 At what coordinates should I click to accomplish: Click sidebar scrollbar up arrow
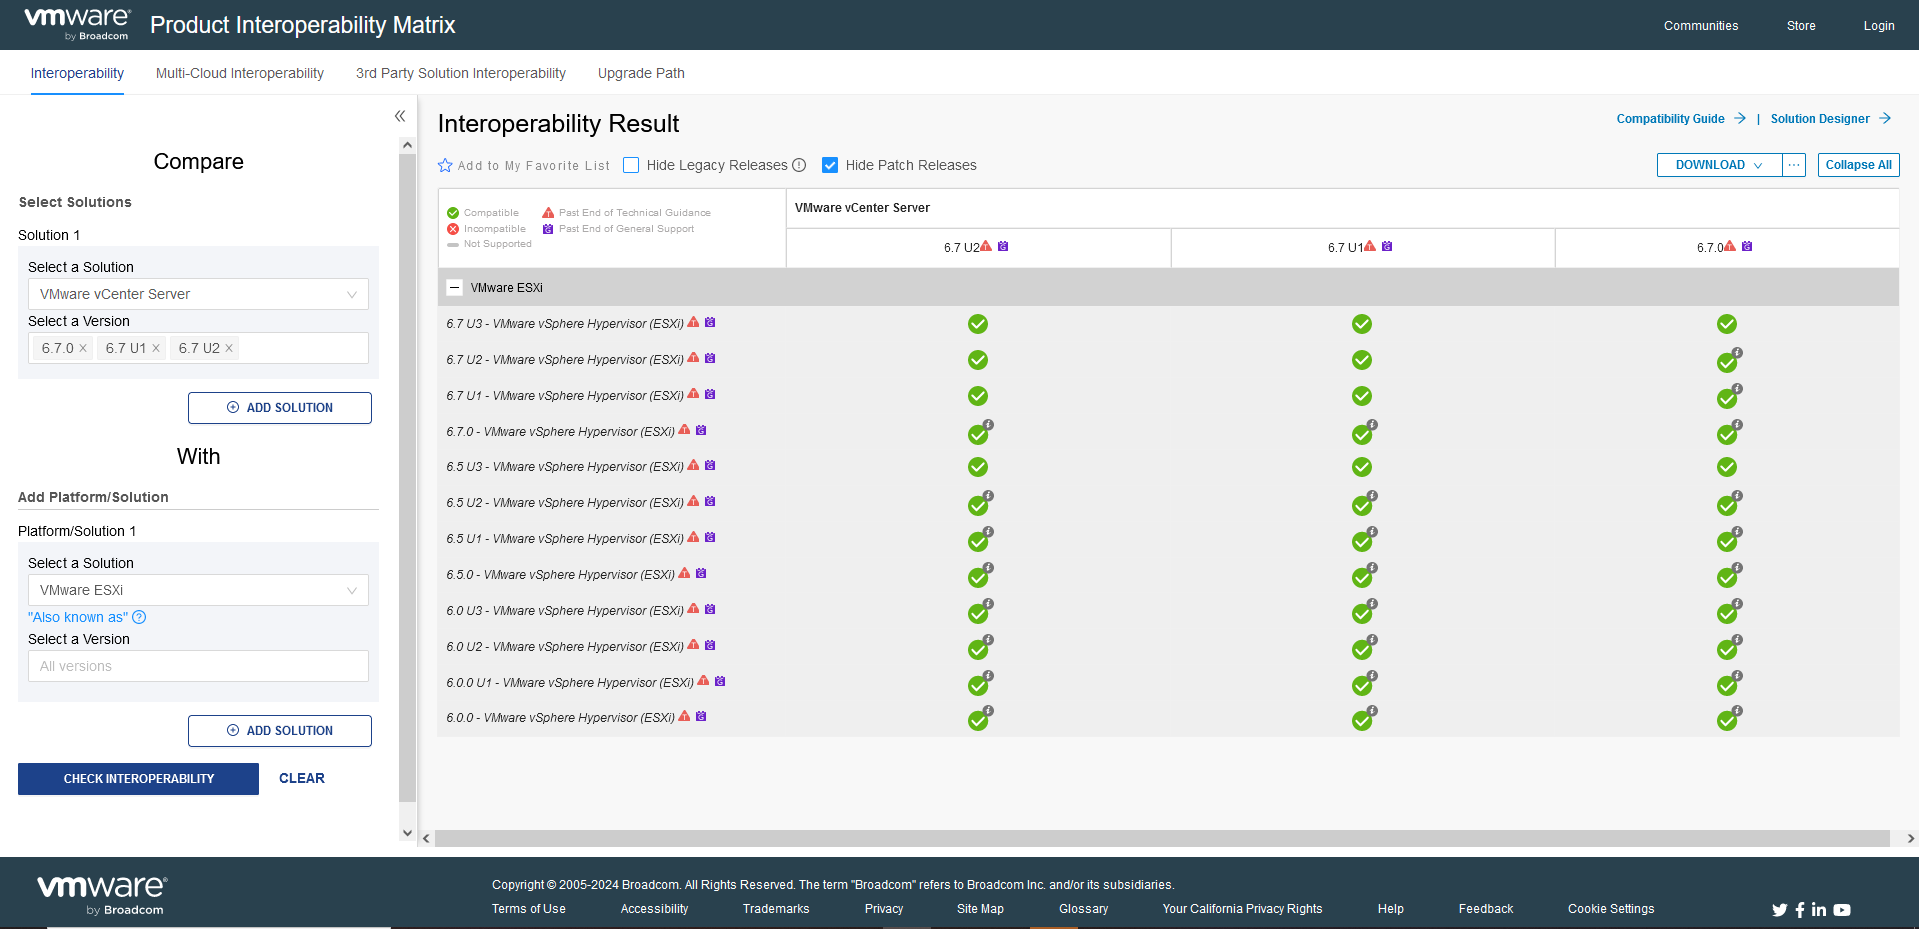pyautogui.click(x=407, y=145)
